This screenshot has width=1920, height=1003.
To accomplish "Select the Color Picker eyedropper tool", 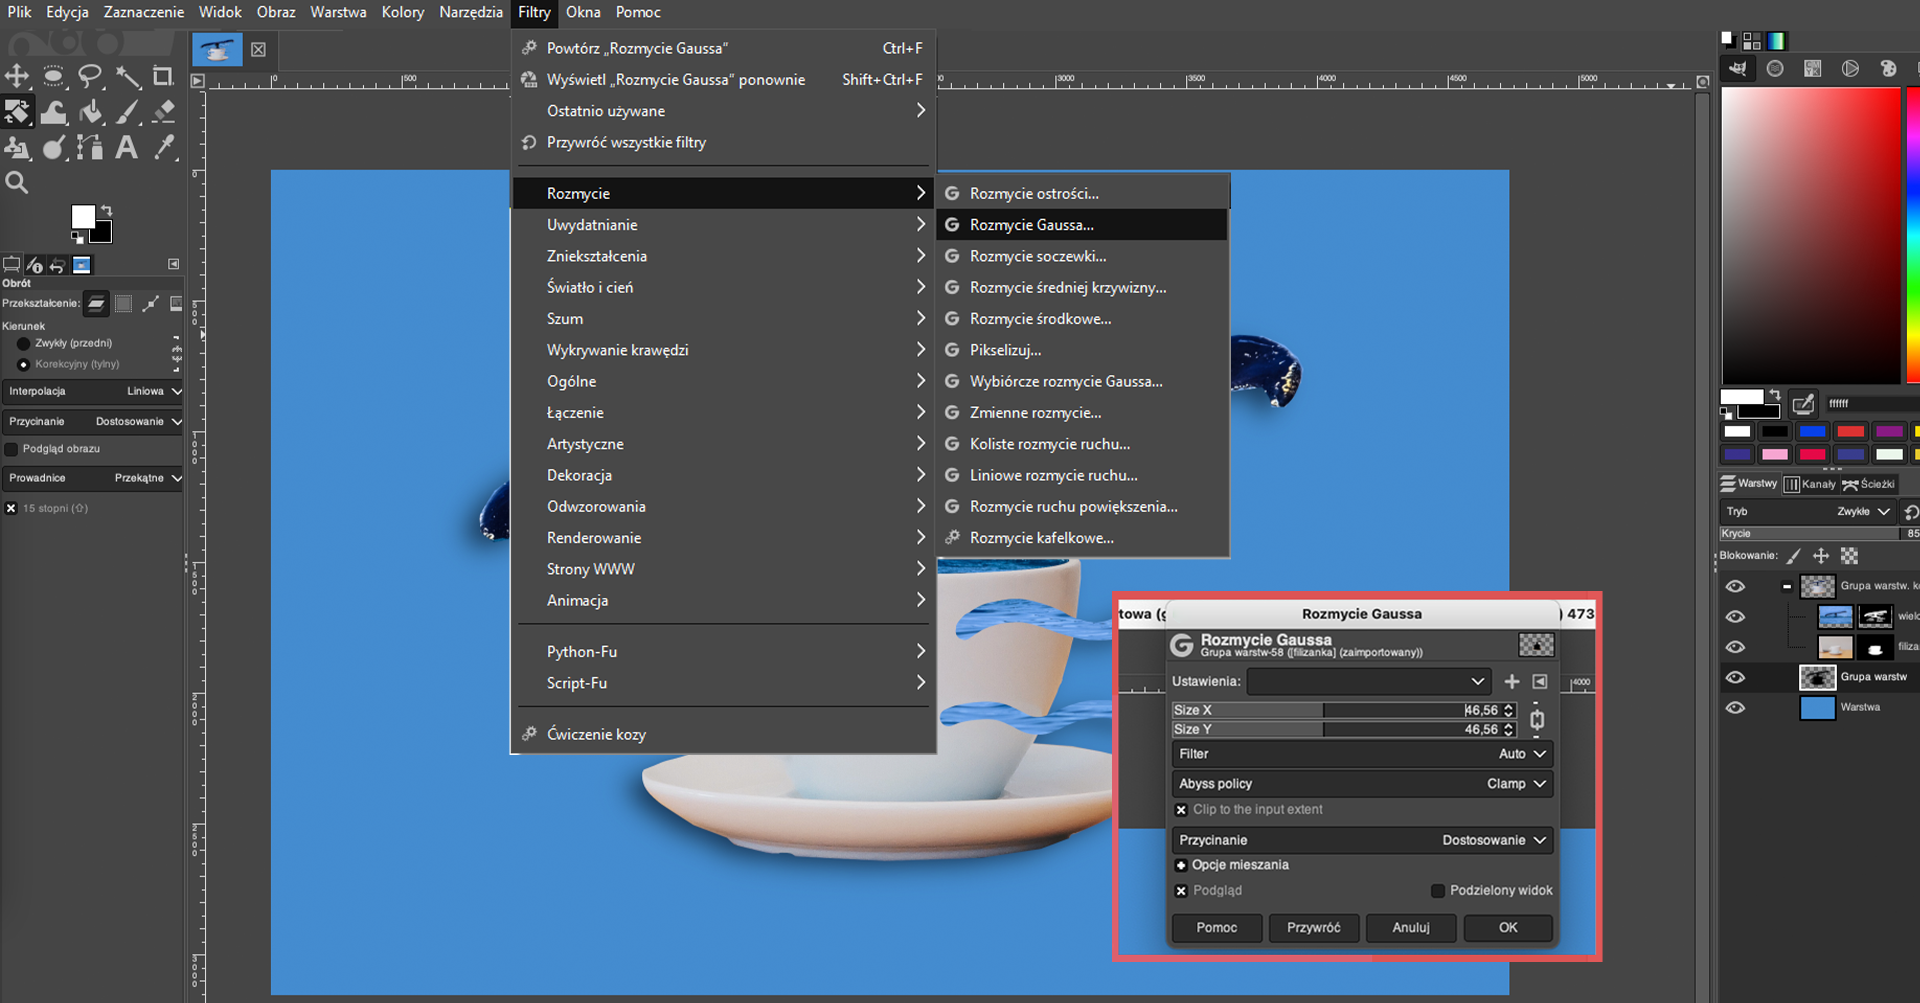I will pos(163,148).
